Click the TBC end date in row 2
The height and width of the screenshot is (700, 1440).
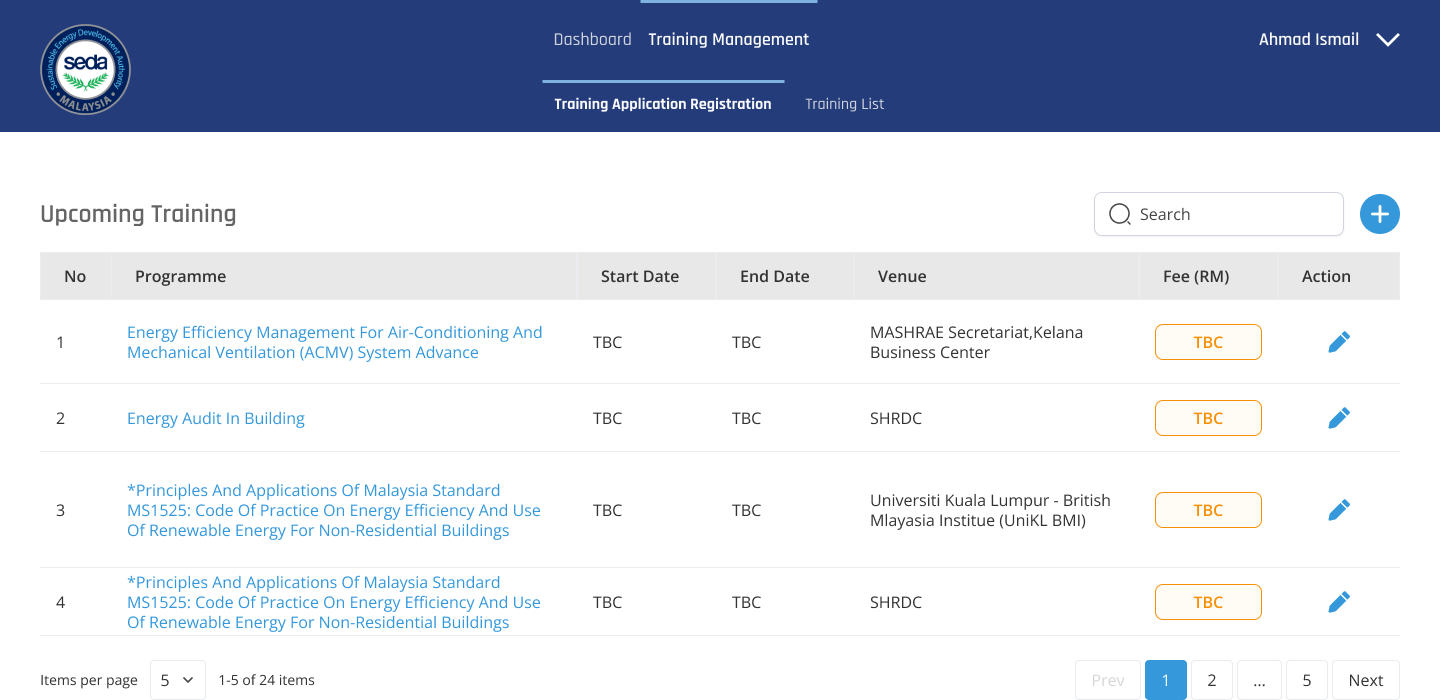tap(746, 418)
